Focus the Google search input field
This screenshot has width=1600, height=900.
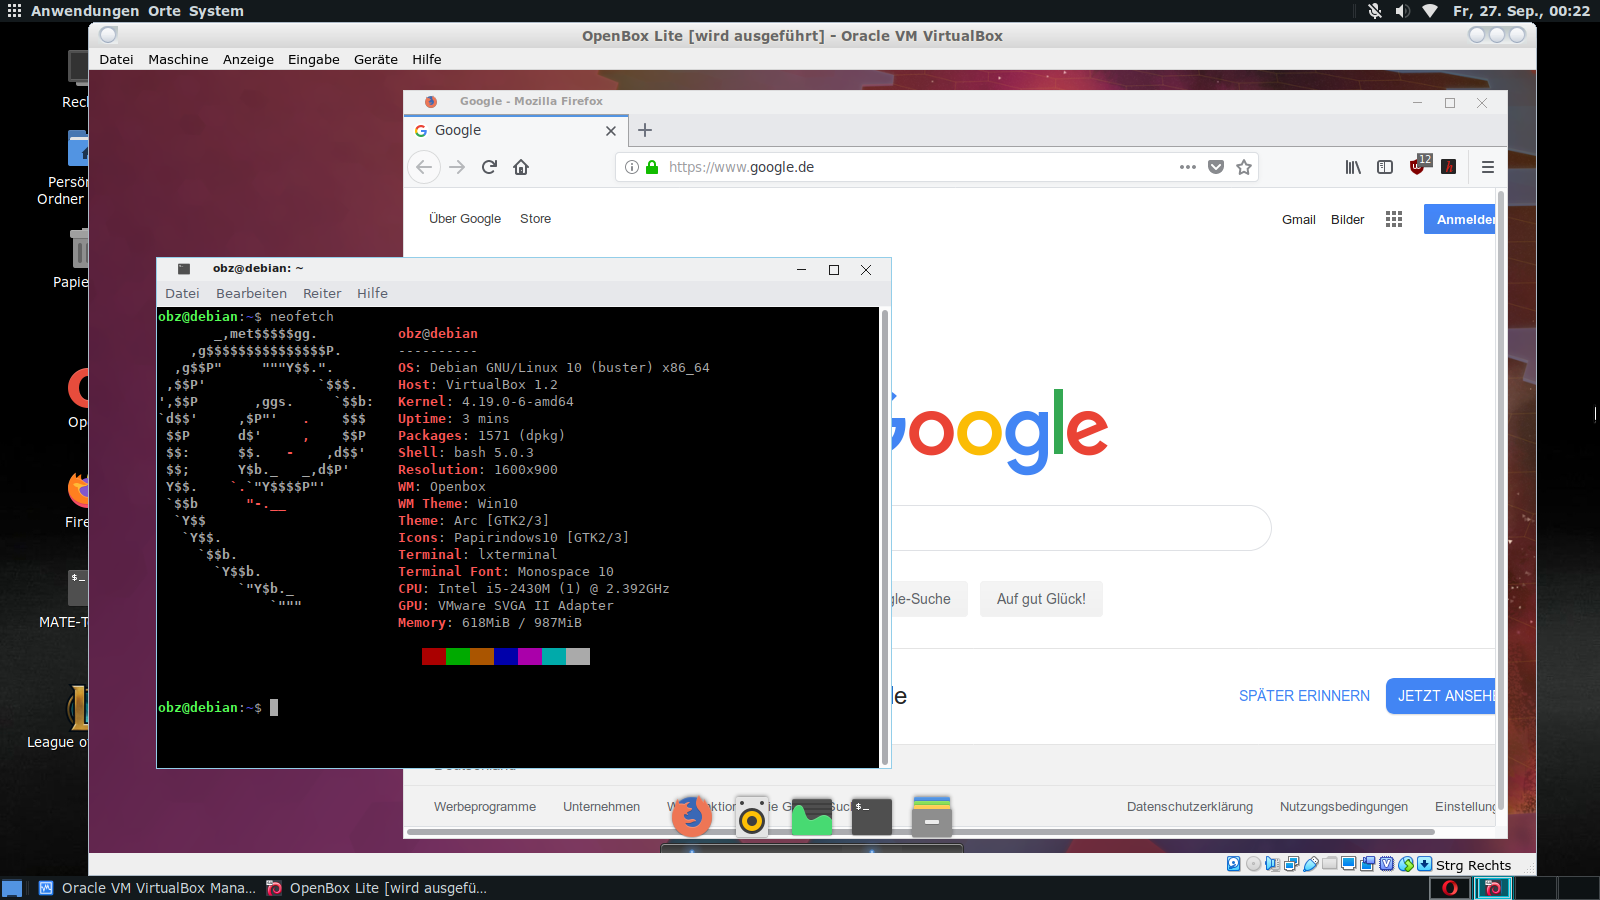point(1080,528)
